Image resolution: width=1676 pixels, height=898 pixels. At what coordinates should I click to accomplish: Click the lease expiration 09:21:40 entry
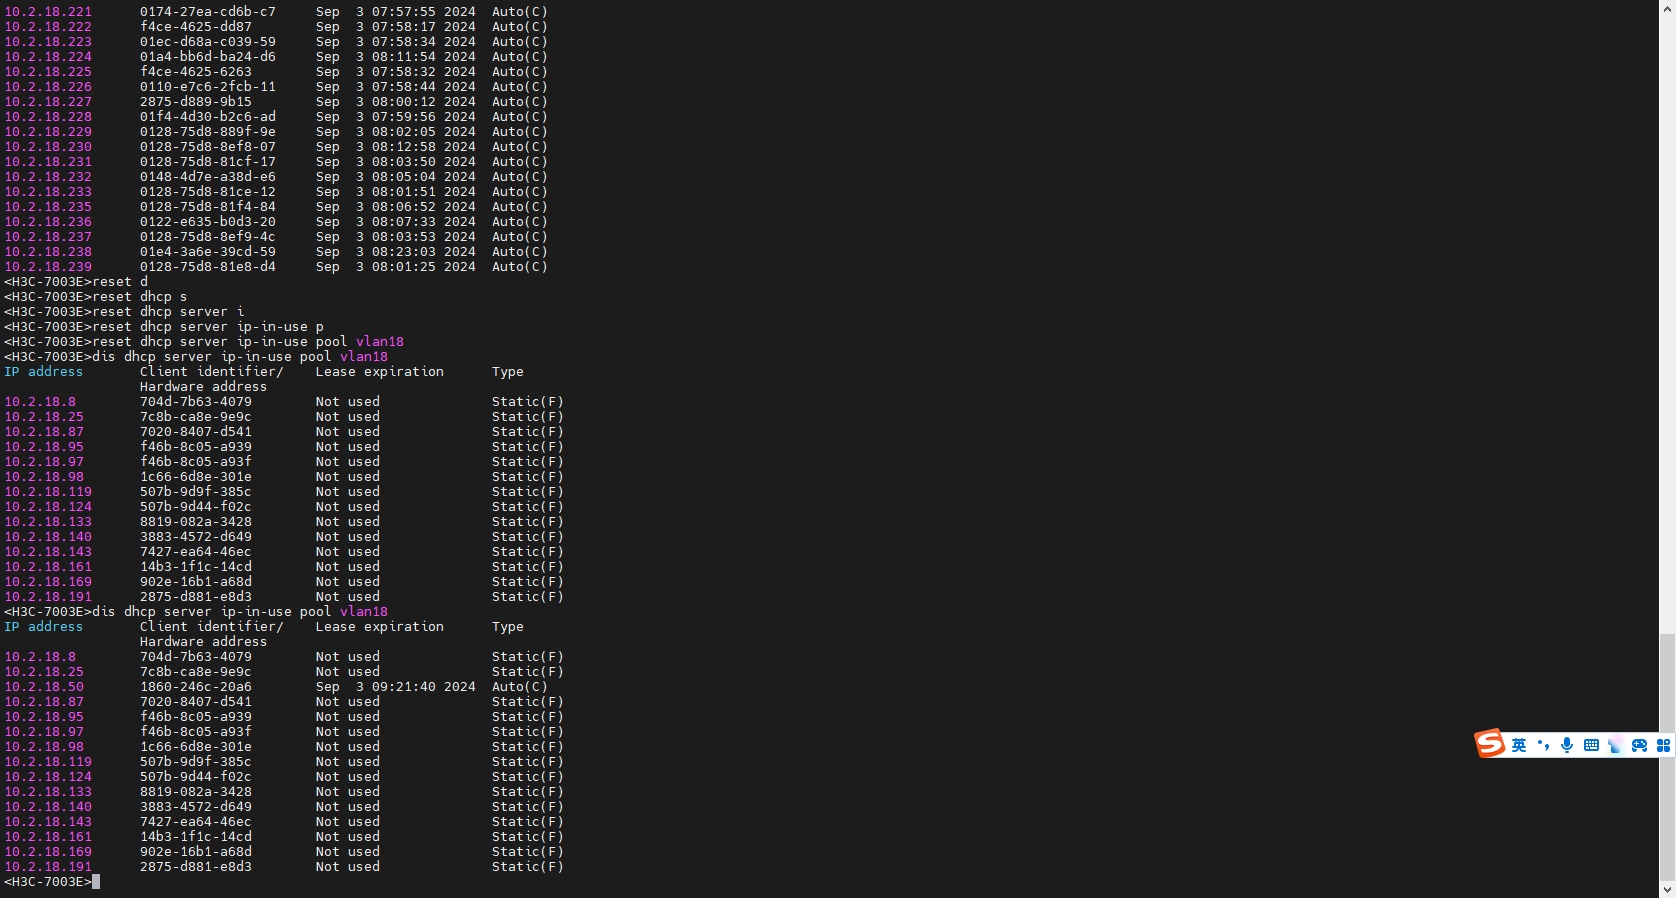(403, 687)
